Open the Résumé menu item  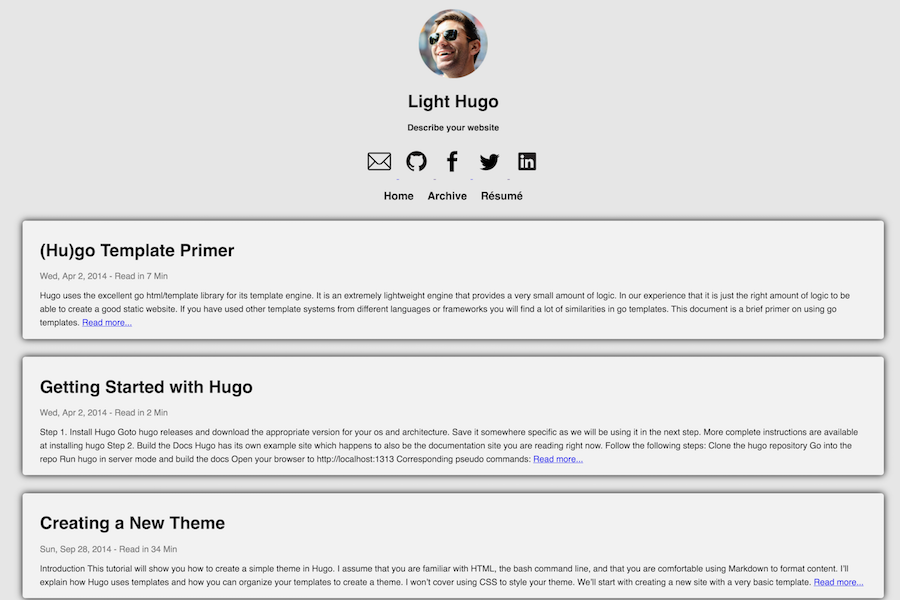(x=502, y=196)
